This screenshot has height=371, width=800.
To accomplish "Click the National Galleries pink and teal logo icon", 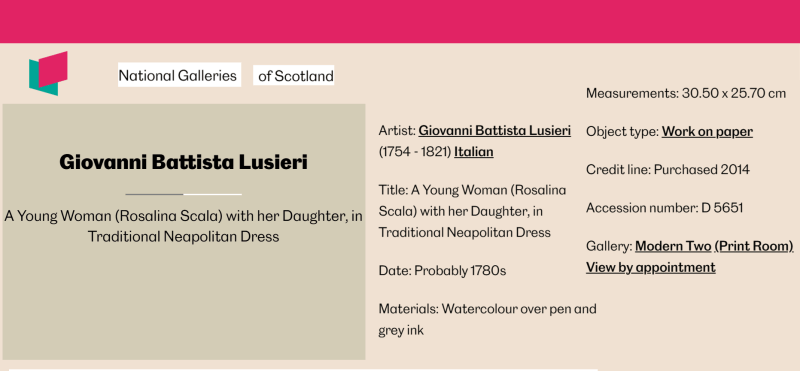I will coord(48,73).
